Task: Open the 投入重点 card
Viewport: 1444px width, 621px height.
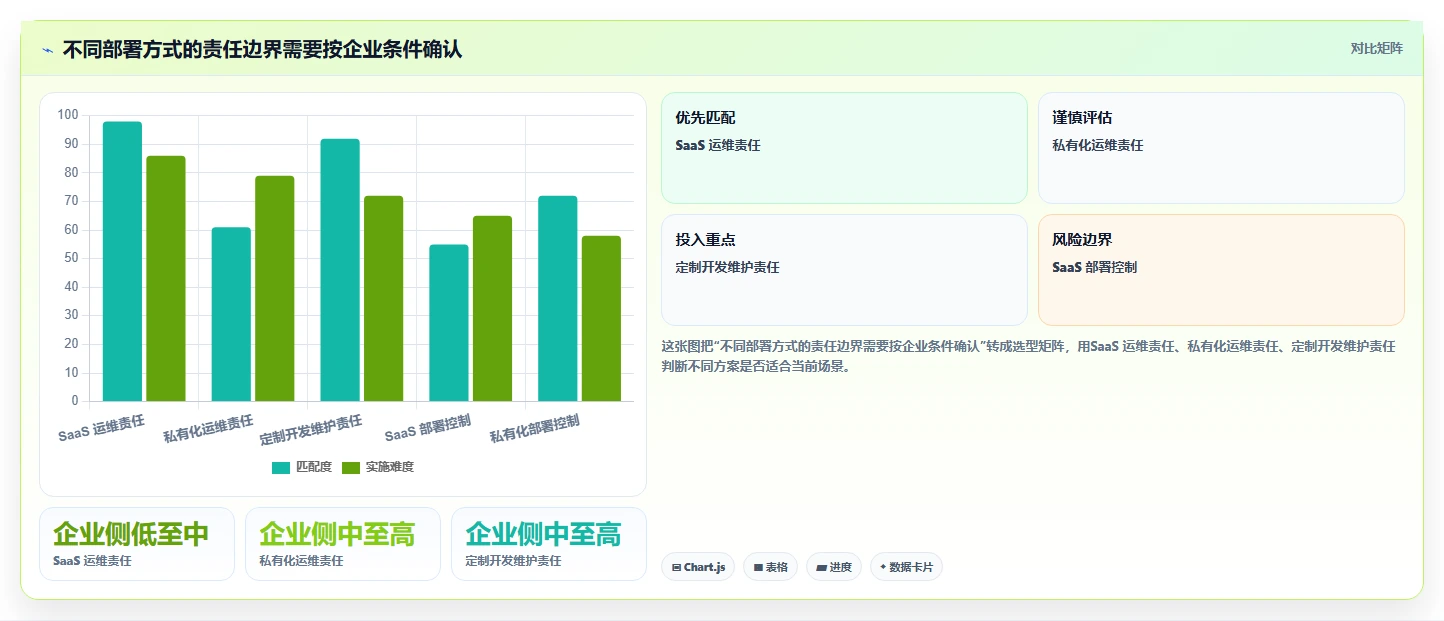Action: (844, 270)
